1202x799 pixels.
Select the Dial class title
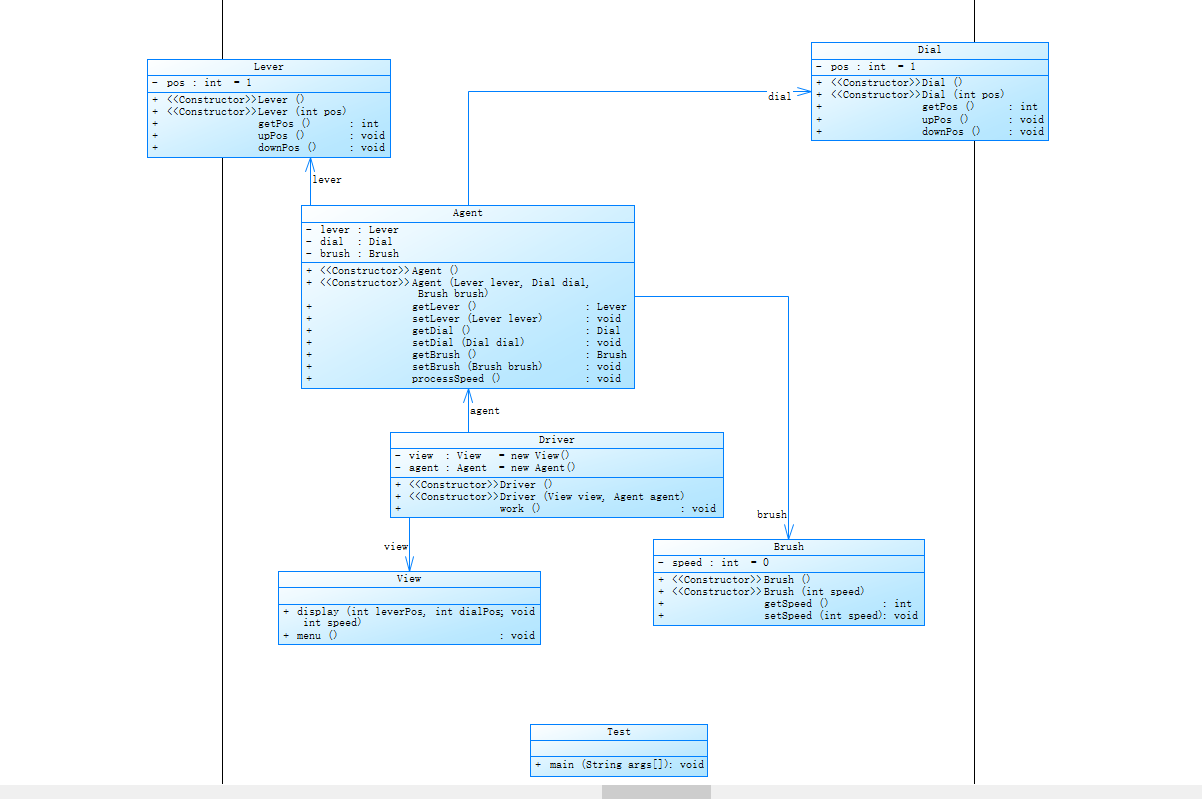tap(929, 50)
